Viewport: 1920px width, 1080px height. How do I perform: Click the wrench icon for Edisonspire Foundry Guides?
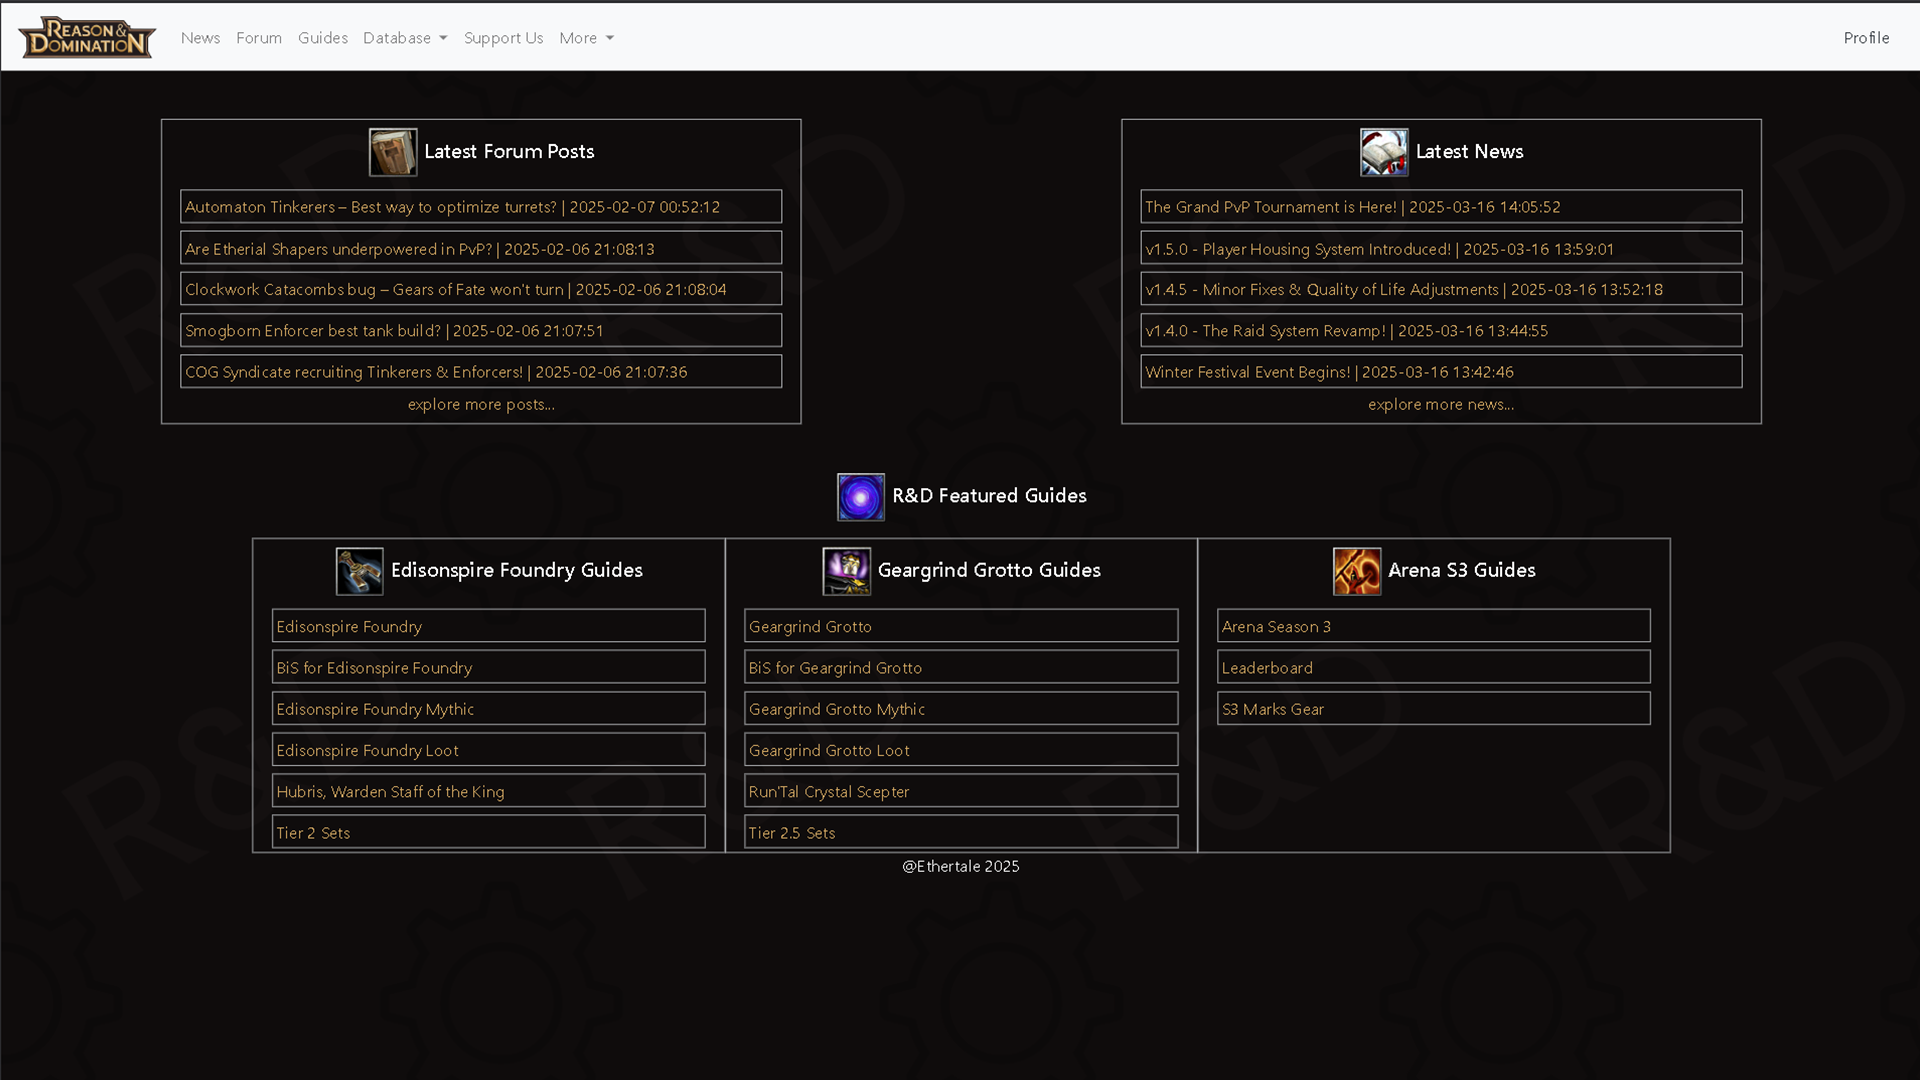point(359,571)
